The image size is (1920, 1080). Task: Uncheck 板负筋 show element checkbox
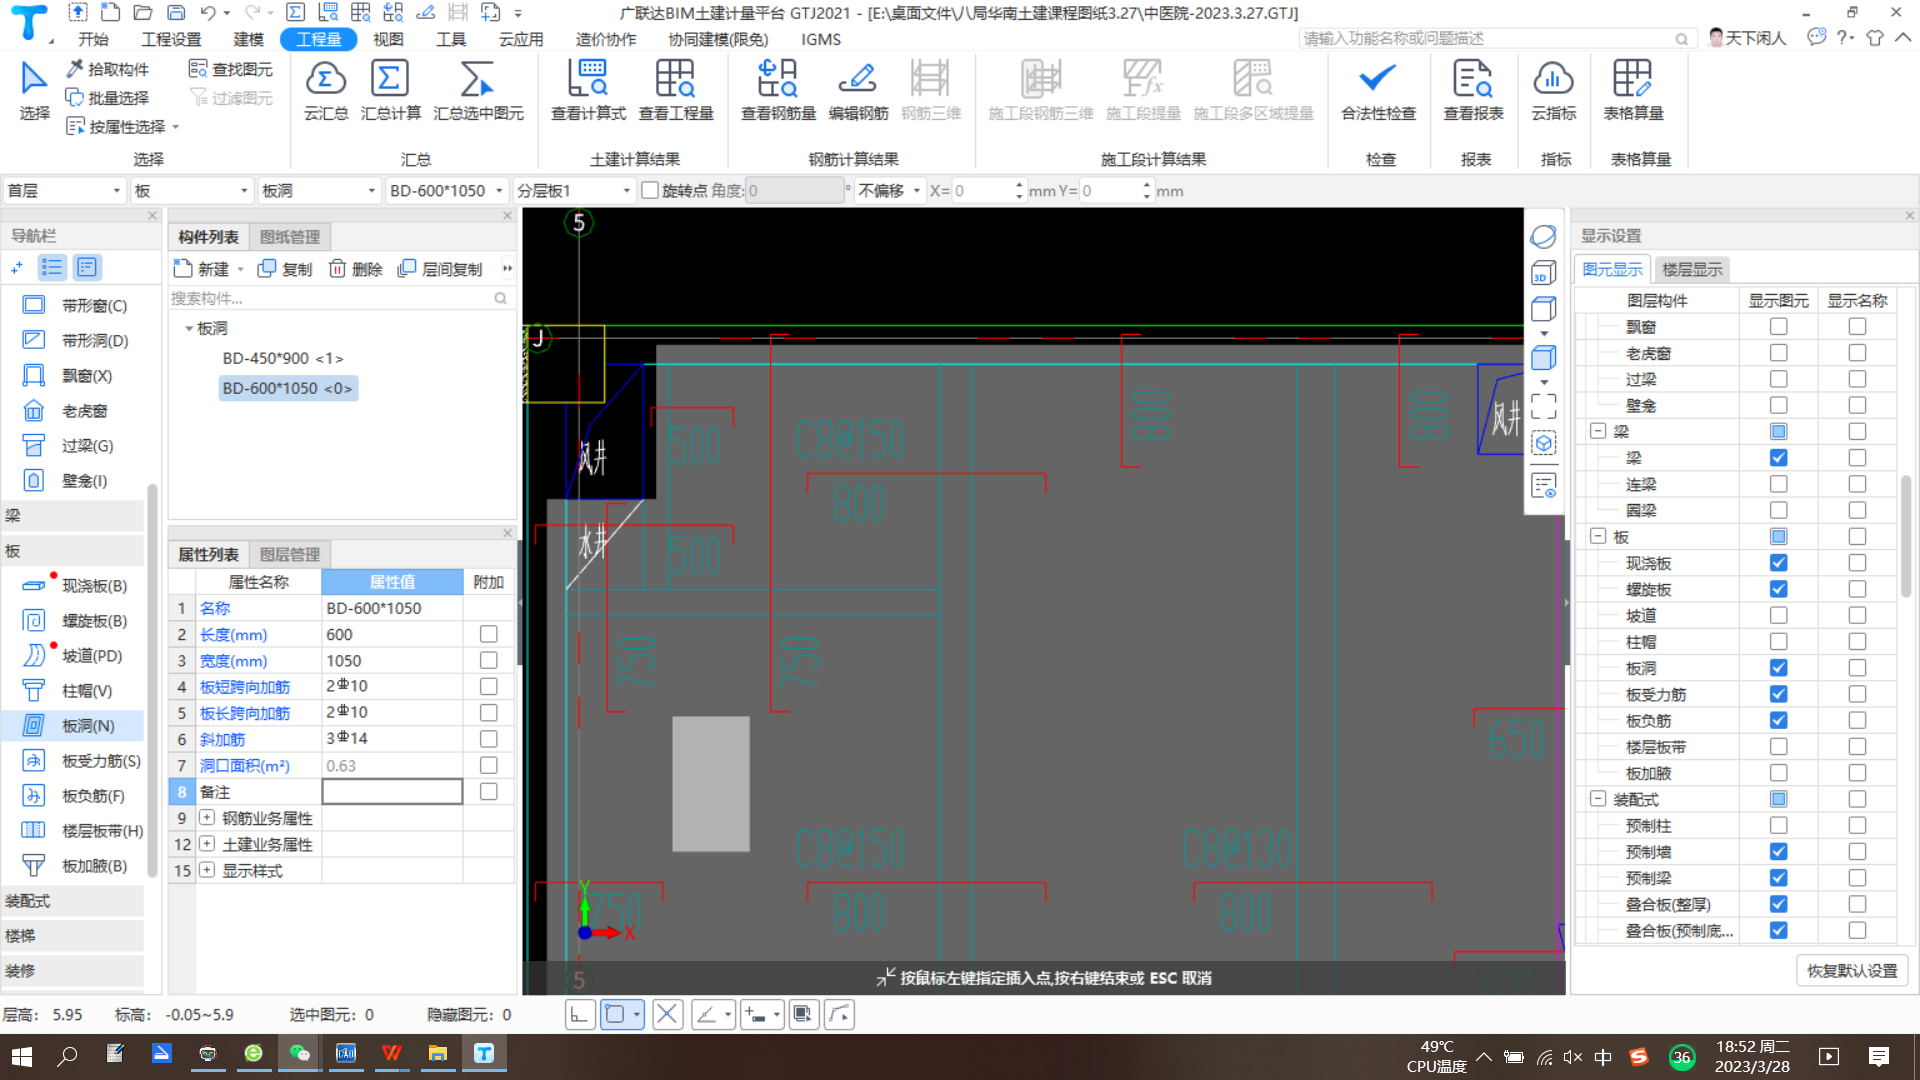pos(1778,720)
